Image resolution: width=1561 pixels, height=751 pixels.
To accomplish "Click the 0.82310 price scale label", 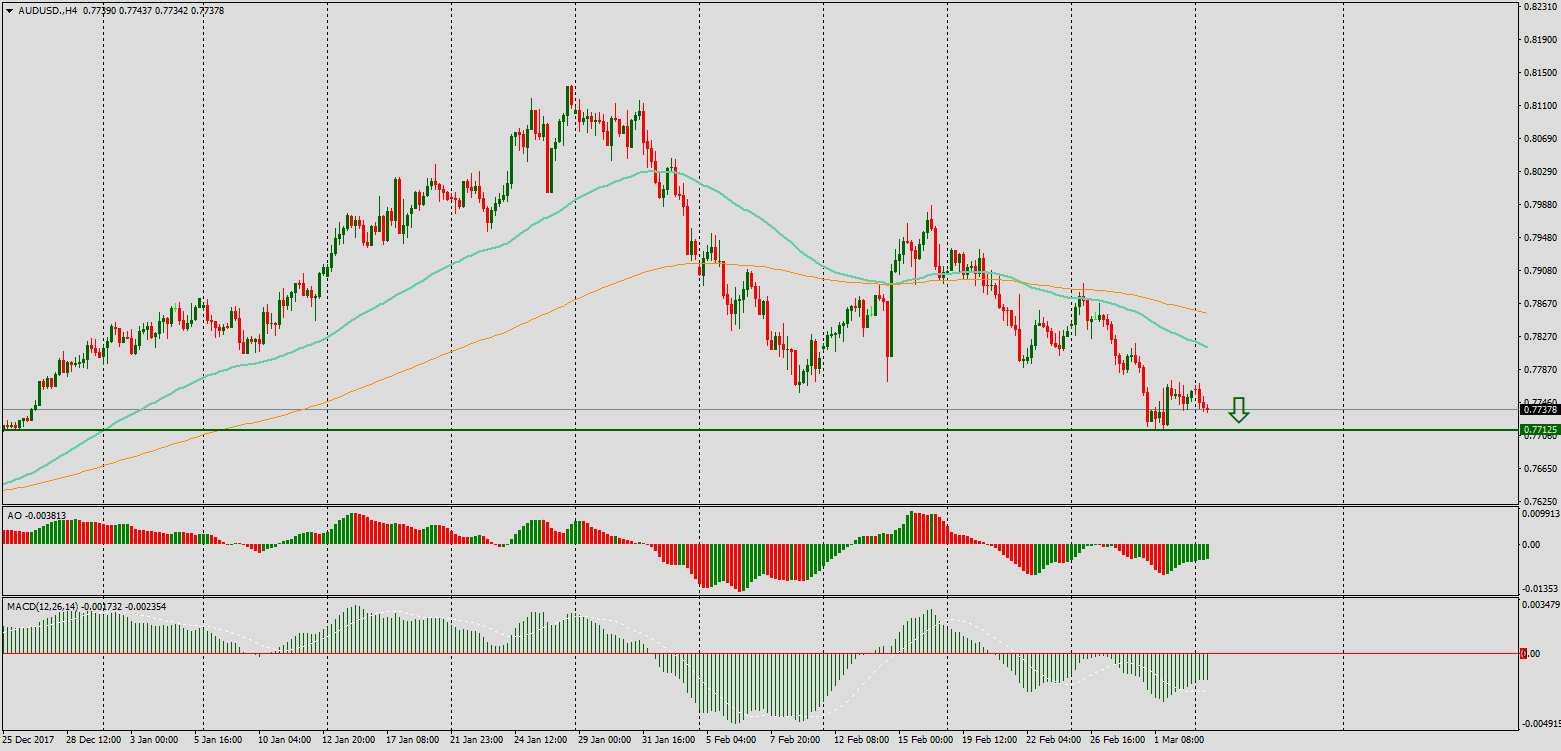I will point(1540,6).
